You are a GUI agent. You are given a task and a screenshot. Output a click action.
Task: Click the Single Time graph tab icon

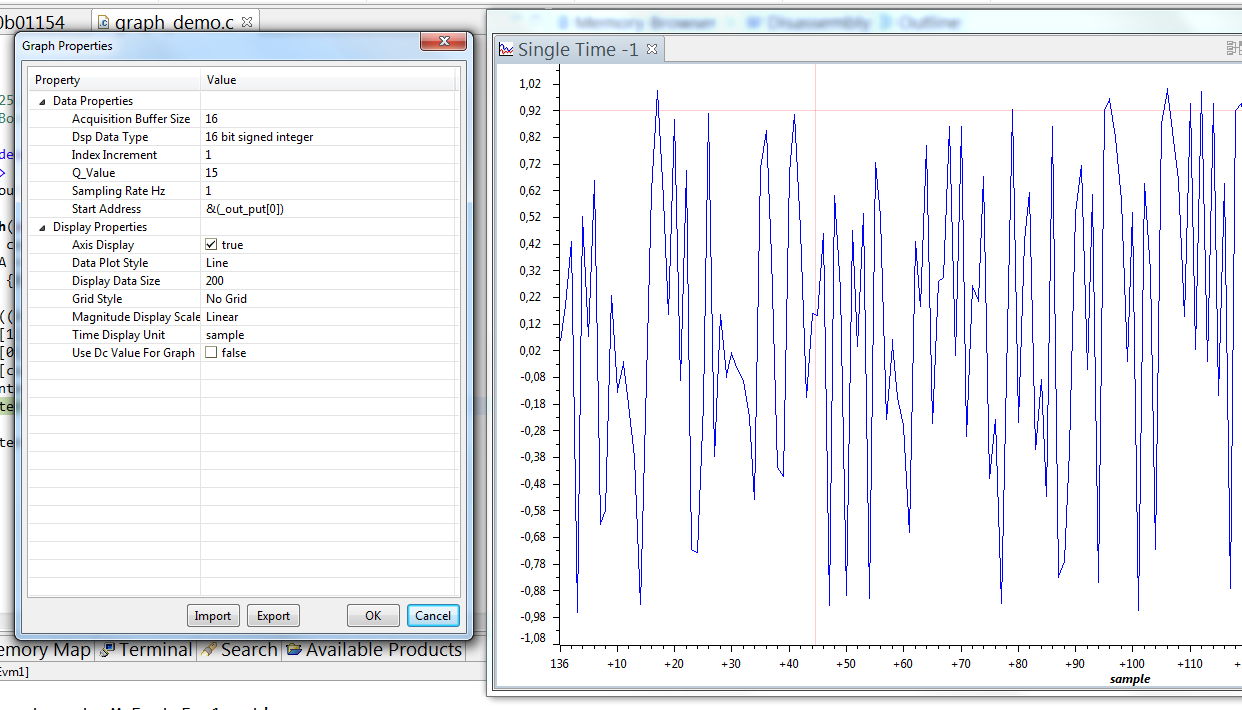(506, 49)
